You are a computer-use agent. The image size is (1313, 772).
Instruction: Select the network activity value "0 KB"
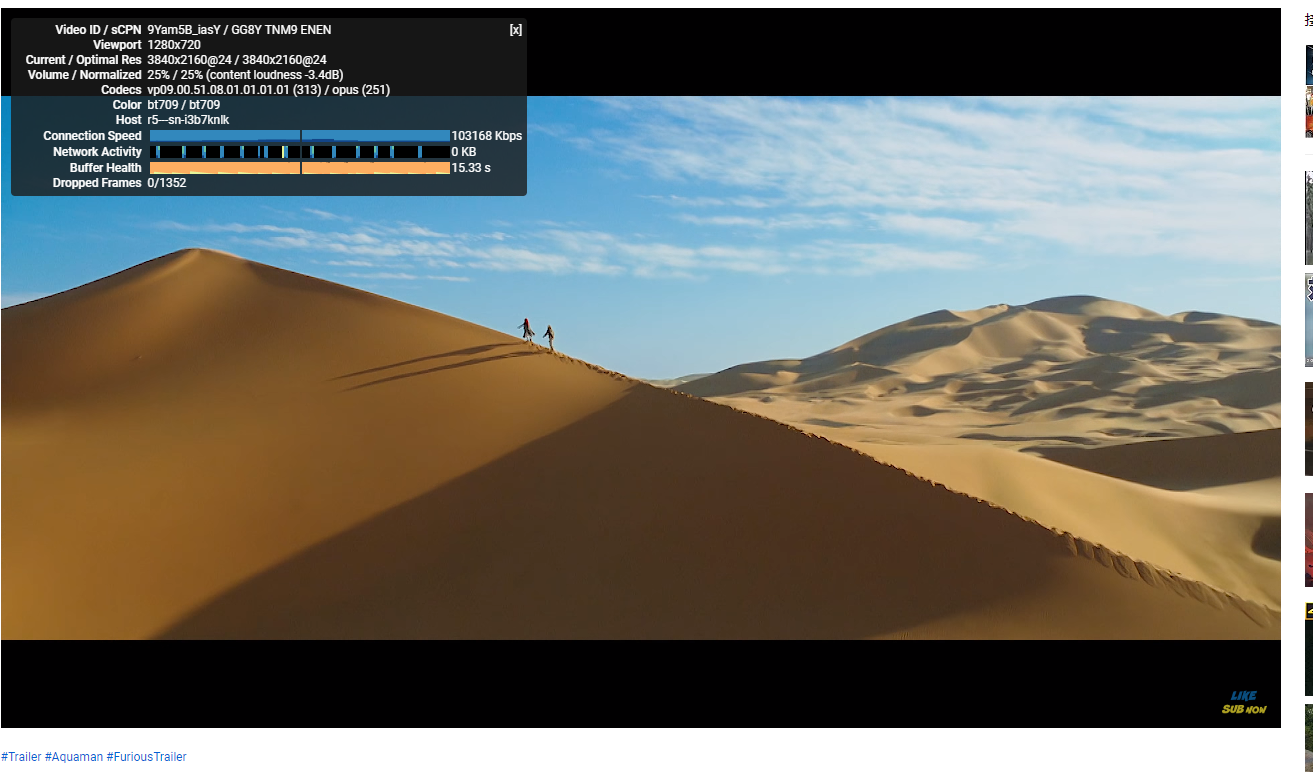coord(464,152)
